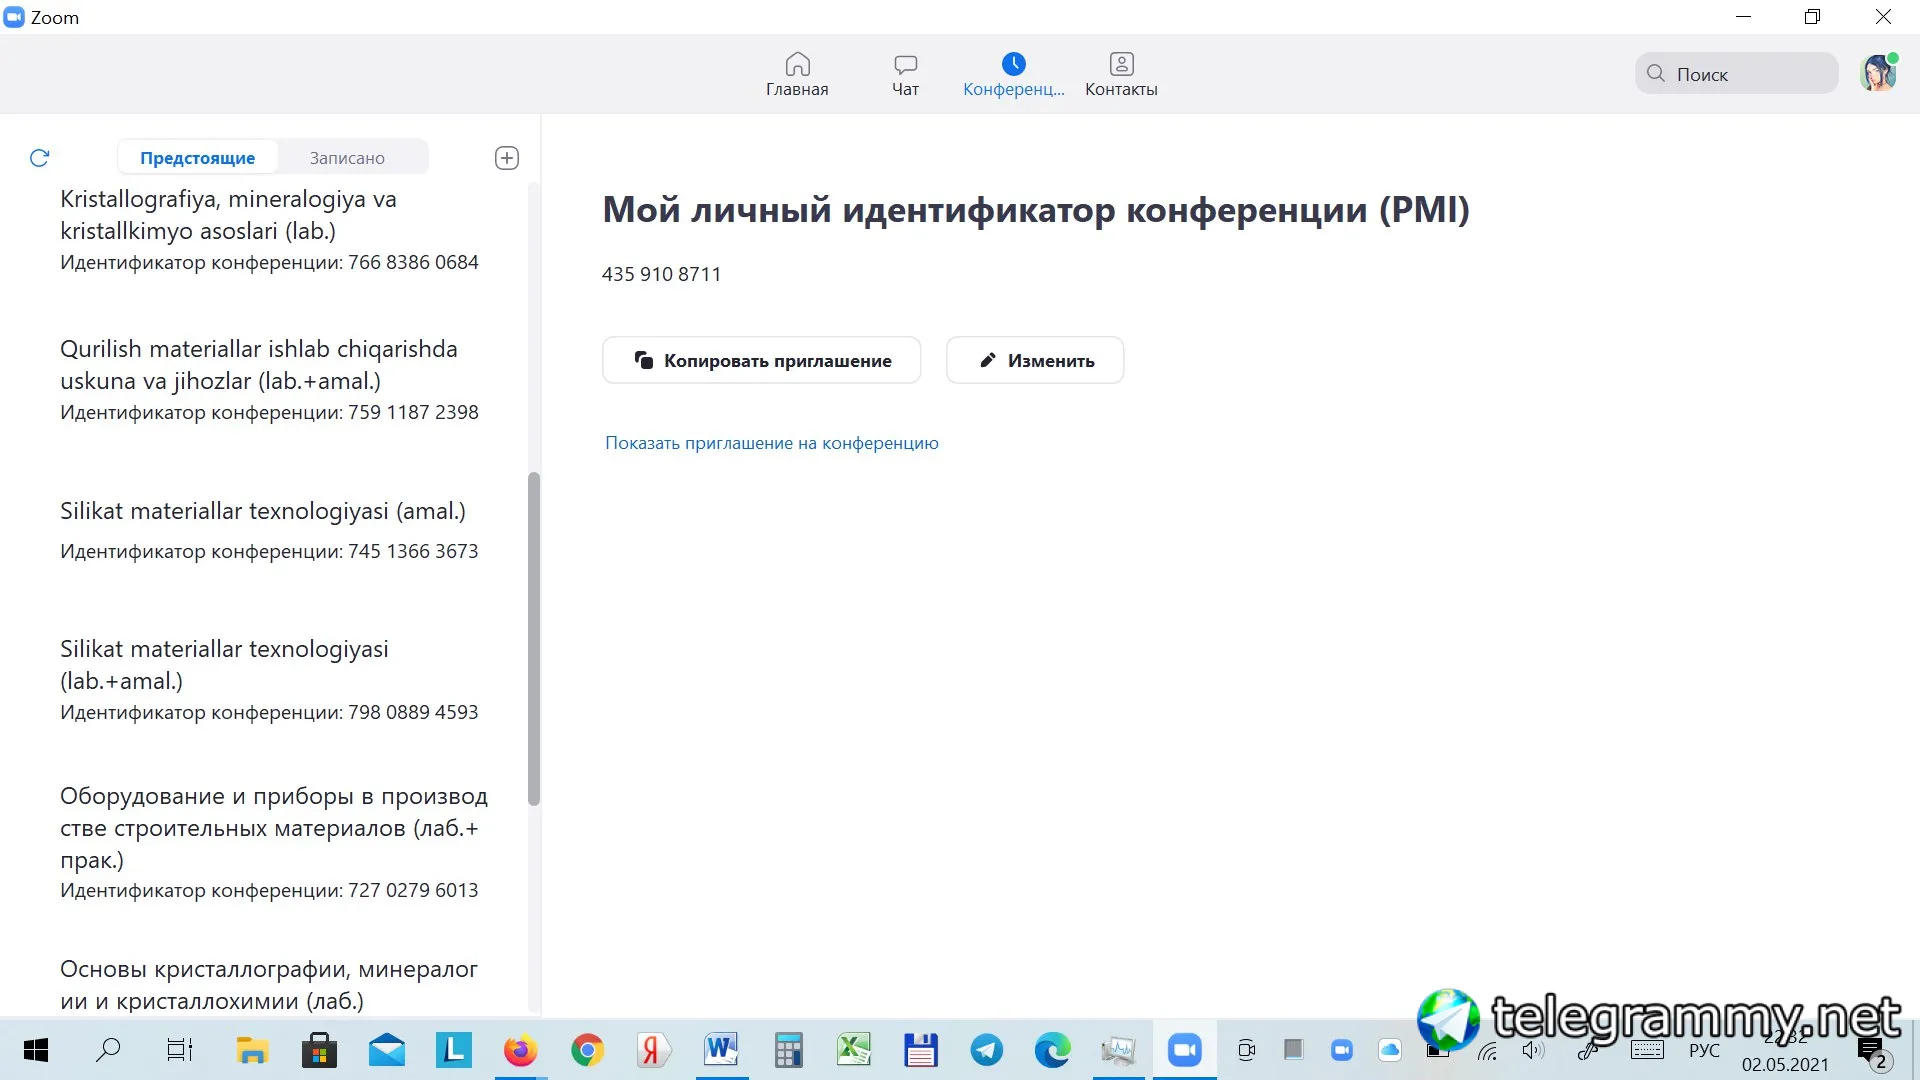Click the plus icon to schedule meeting

pos(507,158)
